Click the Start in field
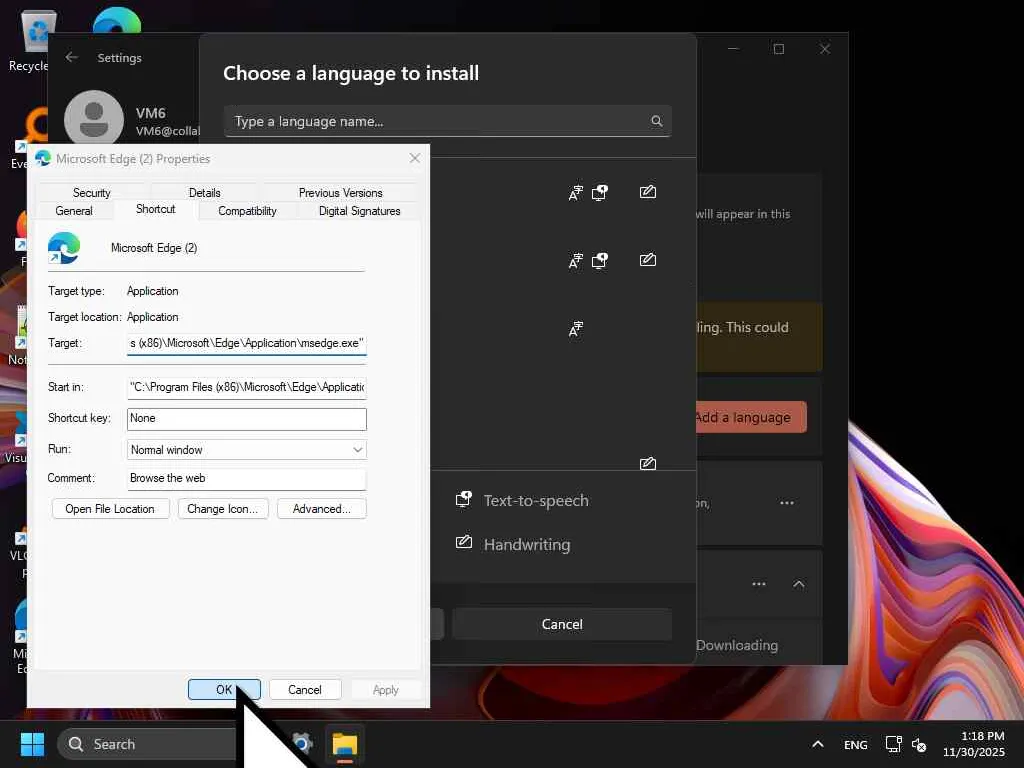This screenshot has width=1024, height=768. (247, 387)
